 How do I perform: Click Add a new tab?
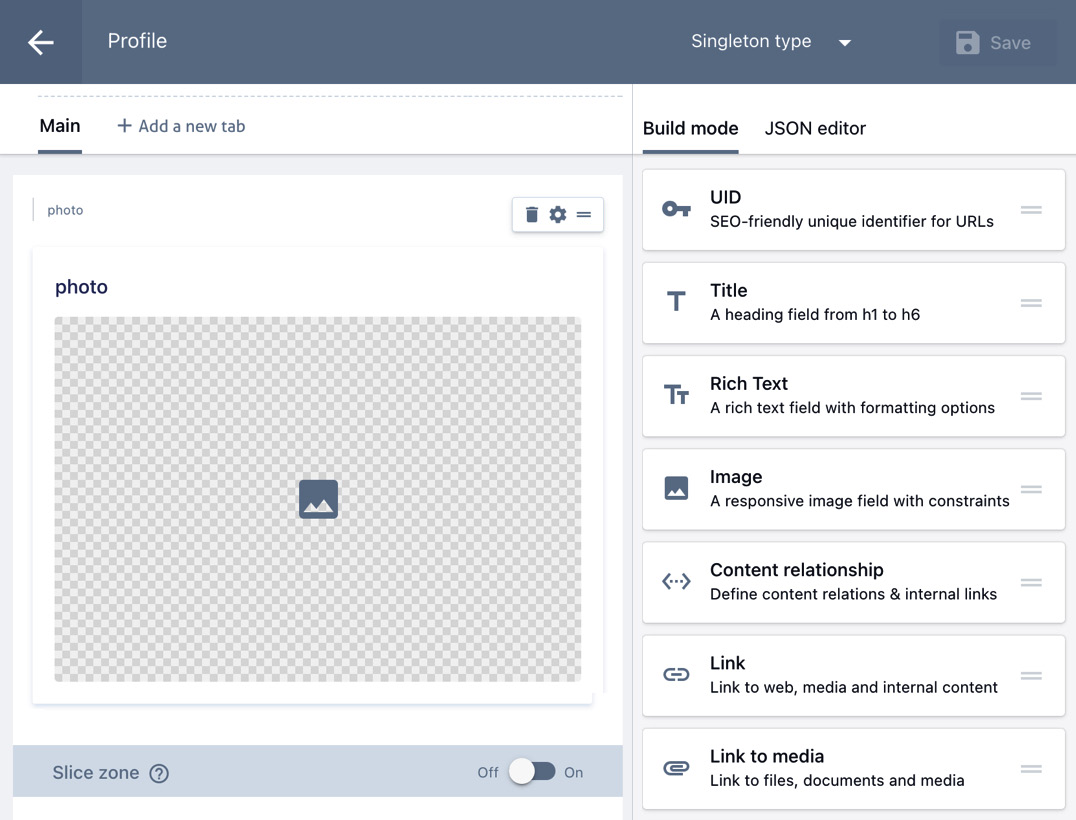click(181, 126)
